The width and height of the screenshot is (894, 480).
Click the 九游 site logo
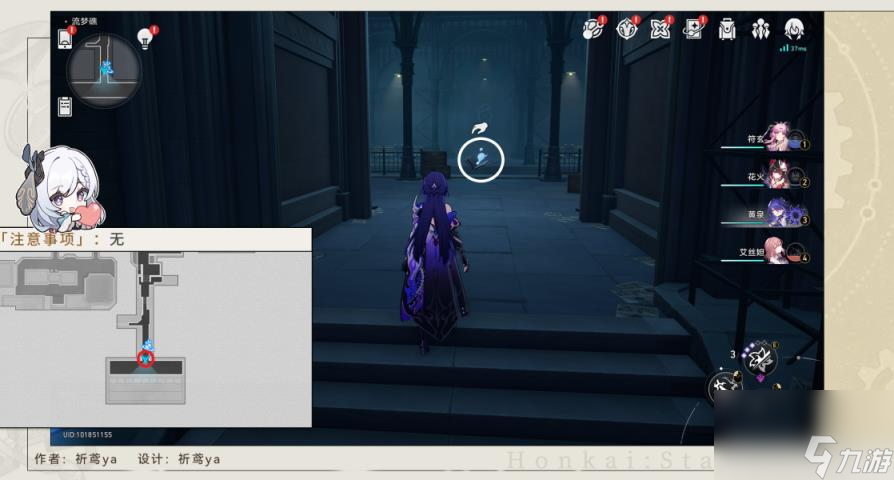[847, 458]
